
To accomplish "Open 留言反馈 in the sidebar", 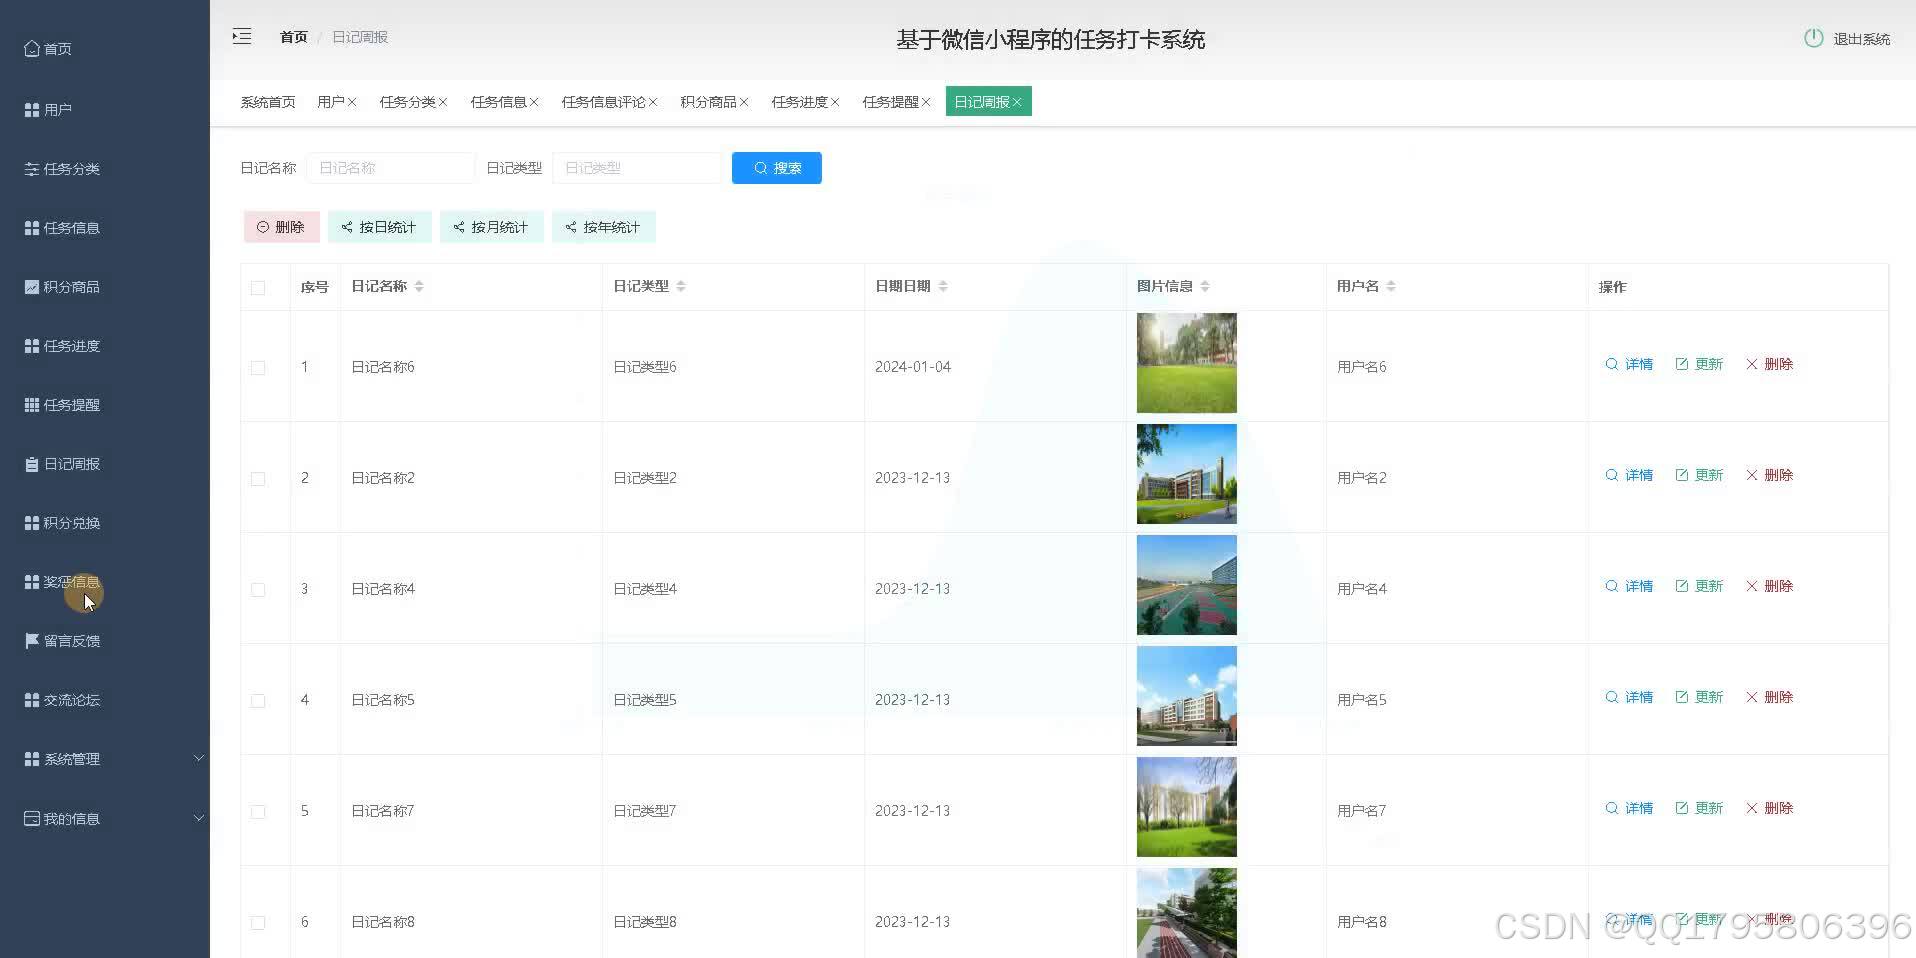I will (x=62, y=641).
